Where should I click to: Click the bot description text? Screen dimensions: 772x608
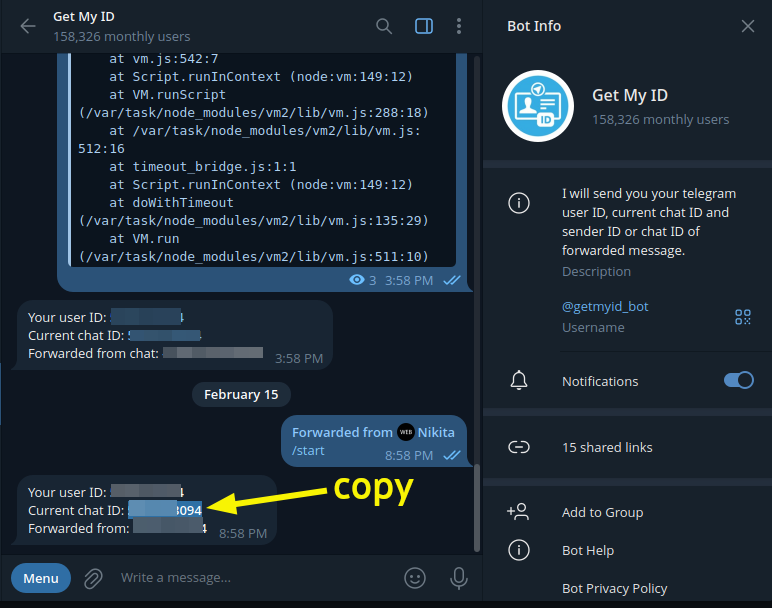pos(649,222)
